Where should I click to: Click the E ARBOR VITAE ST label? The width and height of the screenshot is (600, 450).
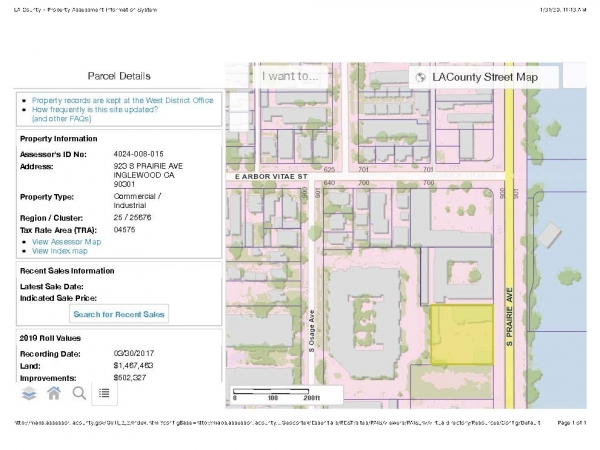click(x=271, y=176)
